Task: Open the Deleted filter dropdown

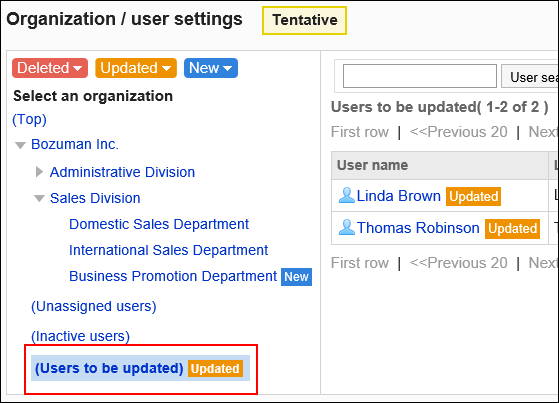Action: (x=50, y=68)
